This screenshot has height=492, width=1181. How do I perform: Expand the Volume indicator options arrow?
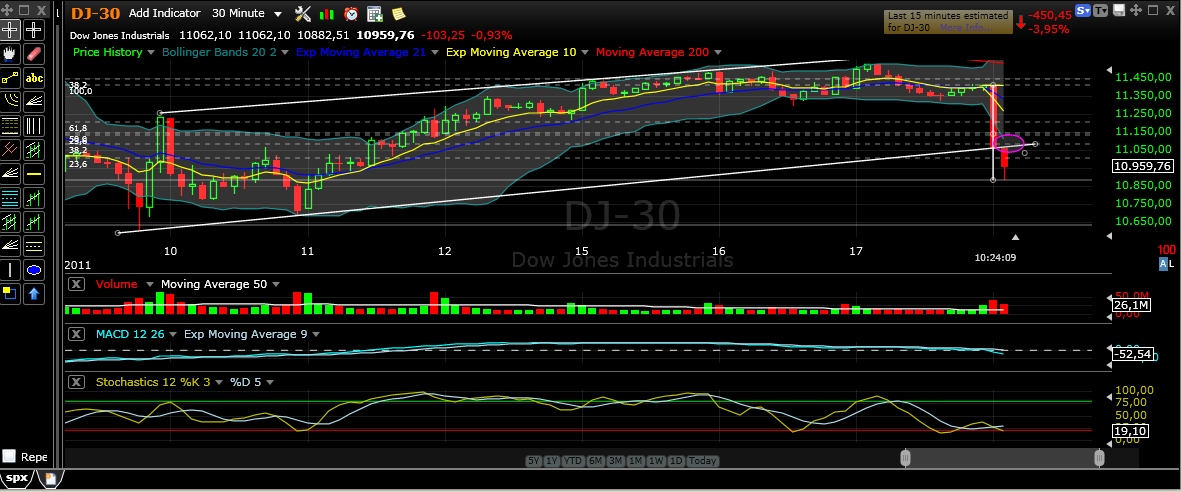[x=148, y=285]
